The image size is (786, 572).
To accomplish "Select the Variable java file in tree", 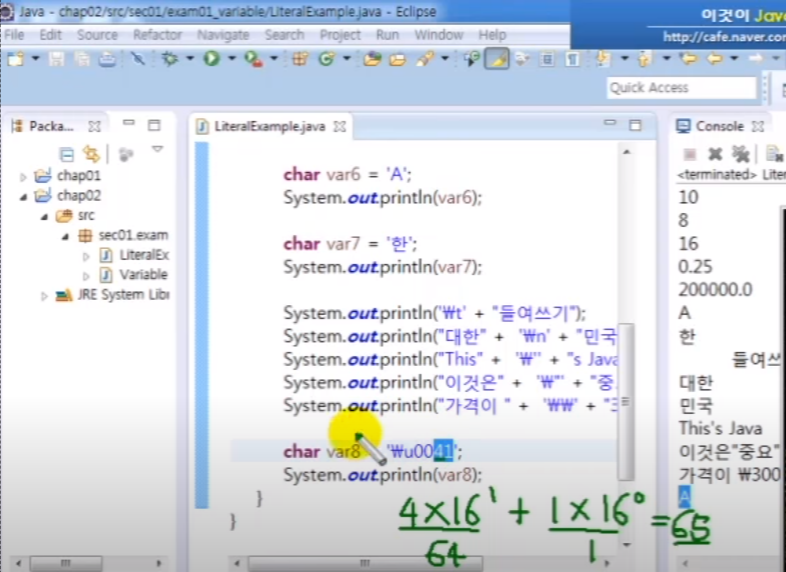I will click(x=143, y=275).
